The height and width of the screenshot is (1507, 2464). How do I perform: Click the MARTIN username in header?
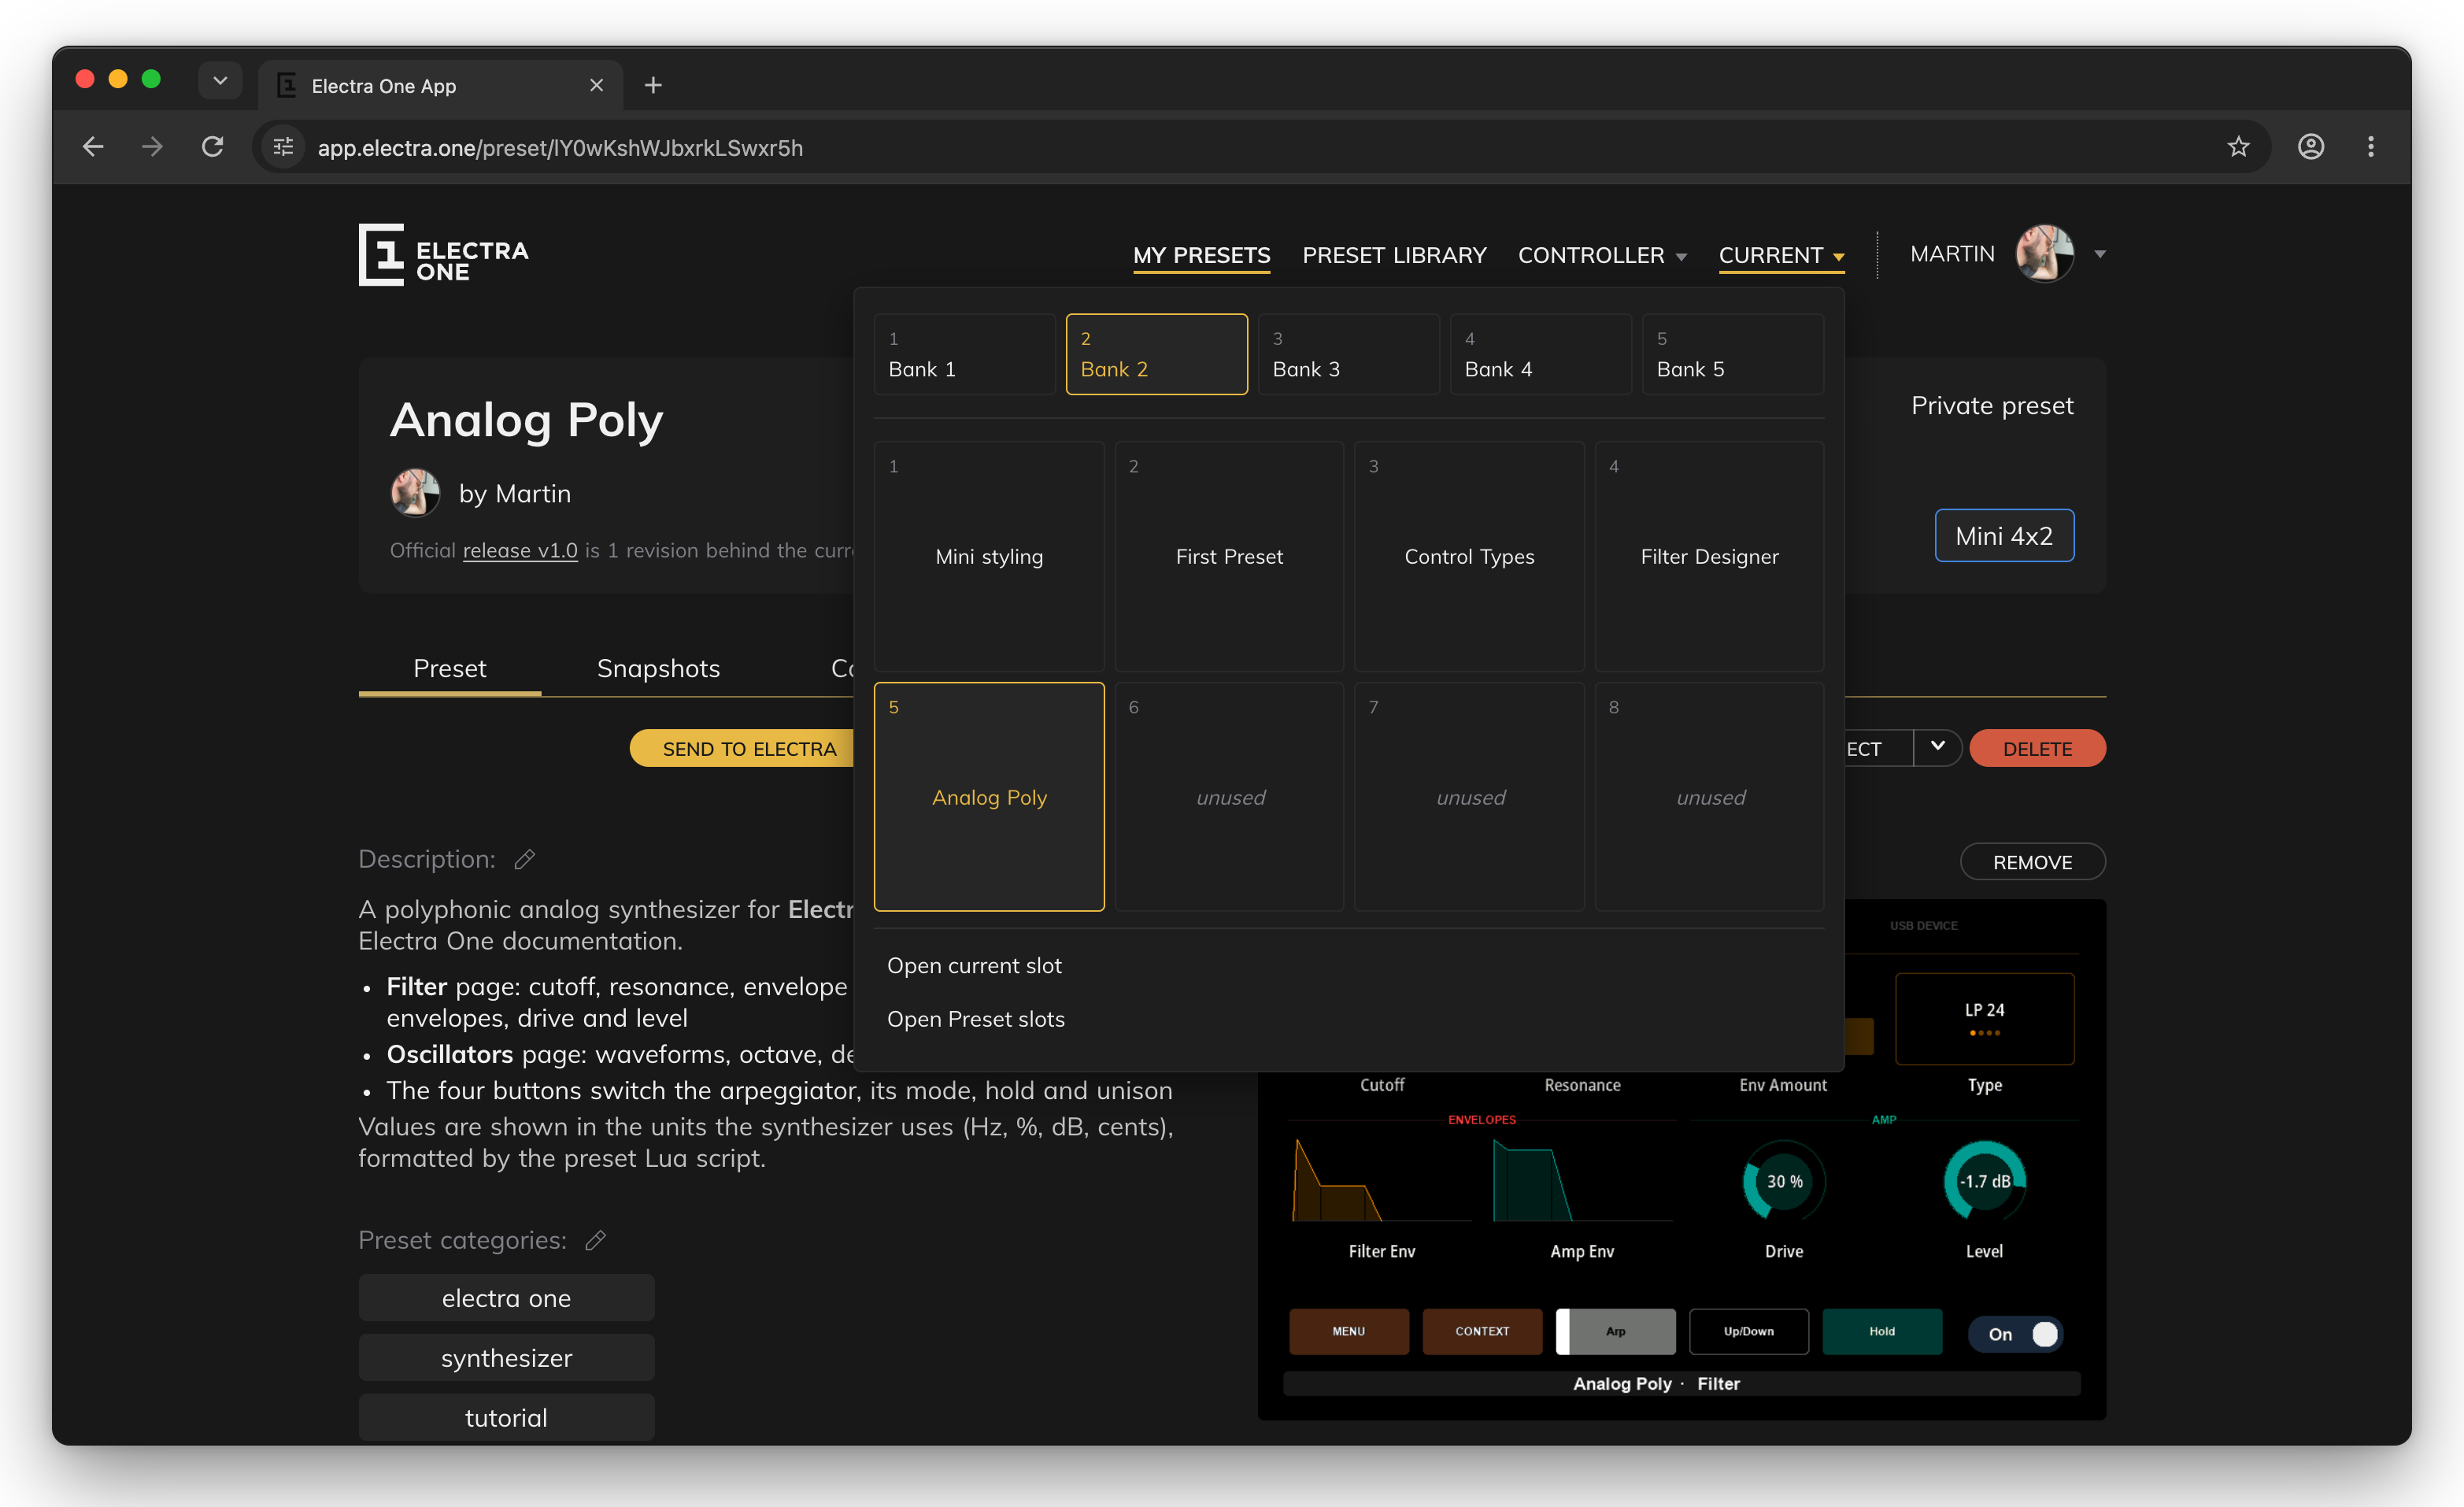(1952, 254)
